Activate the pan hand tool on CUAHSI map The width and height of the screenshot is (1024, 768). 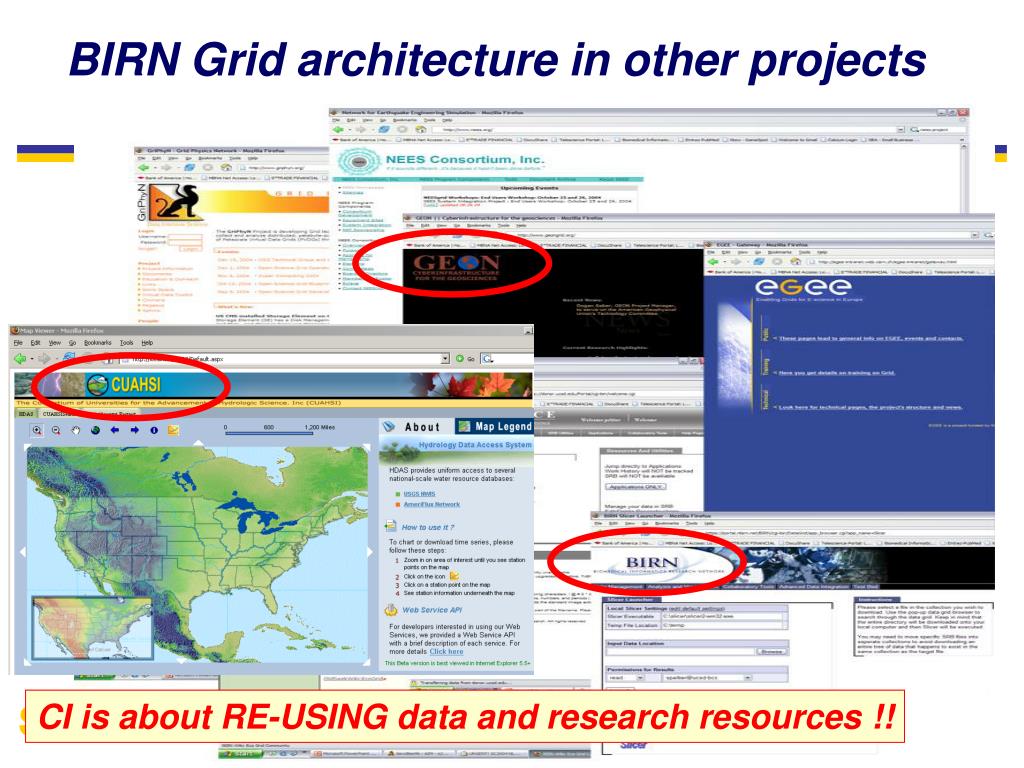[76, 430]
